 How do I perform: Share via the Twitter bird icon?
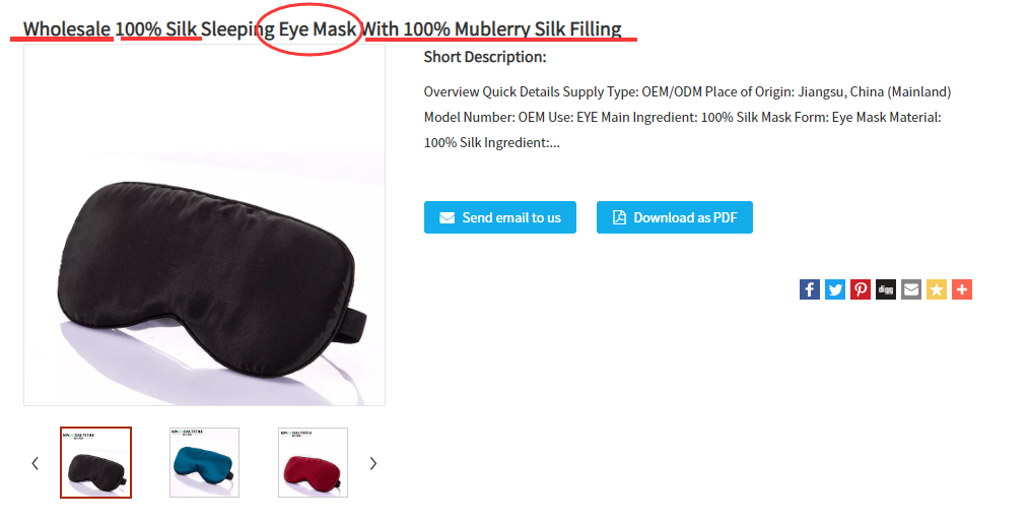click(x=835, y=289)
